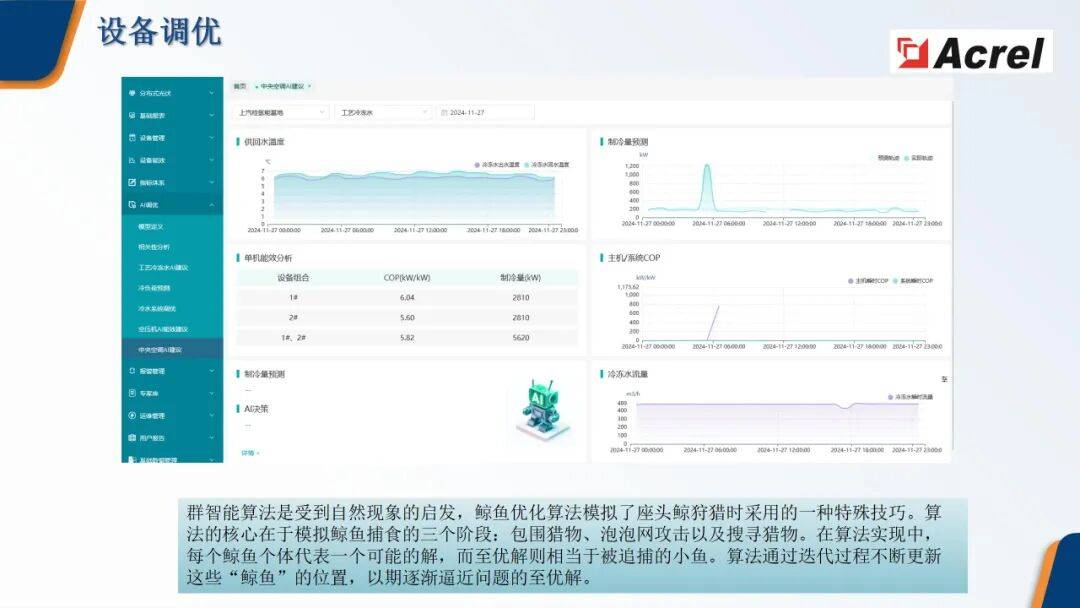The image size is (1080, 608).
Task: Click the 指标体系 edit icon
Action: tap(132, 183)
